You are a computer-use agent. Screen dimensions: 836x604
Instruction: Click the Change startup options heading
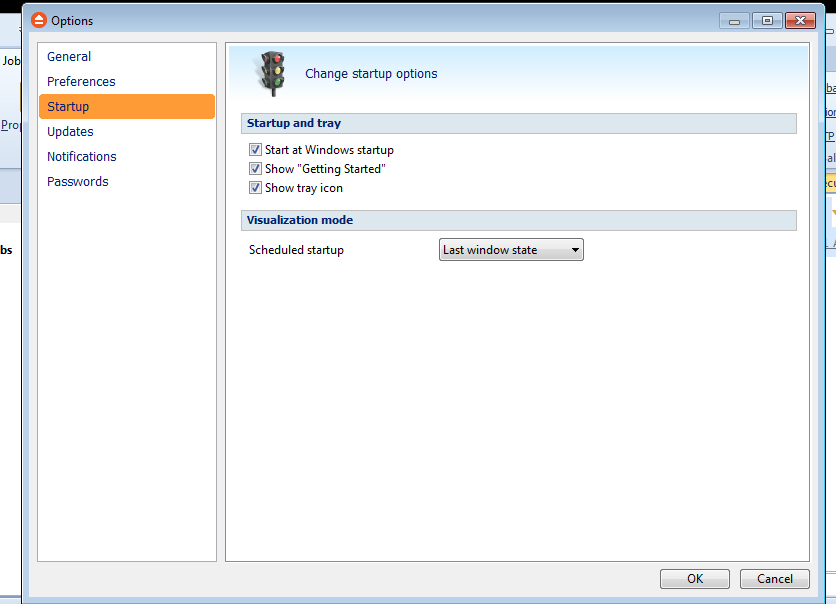[371, 73]
